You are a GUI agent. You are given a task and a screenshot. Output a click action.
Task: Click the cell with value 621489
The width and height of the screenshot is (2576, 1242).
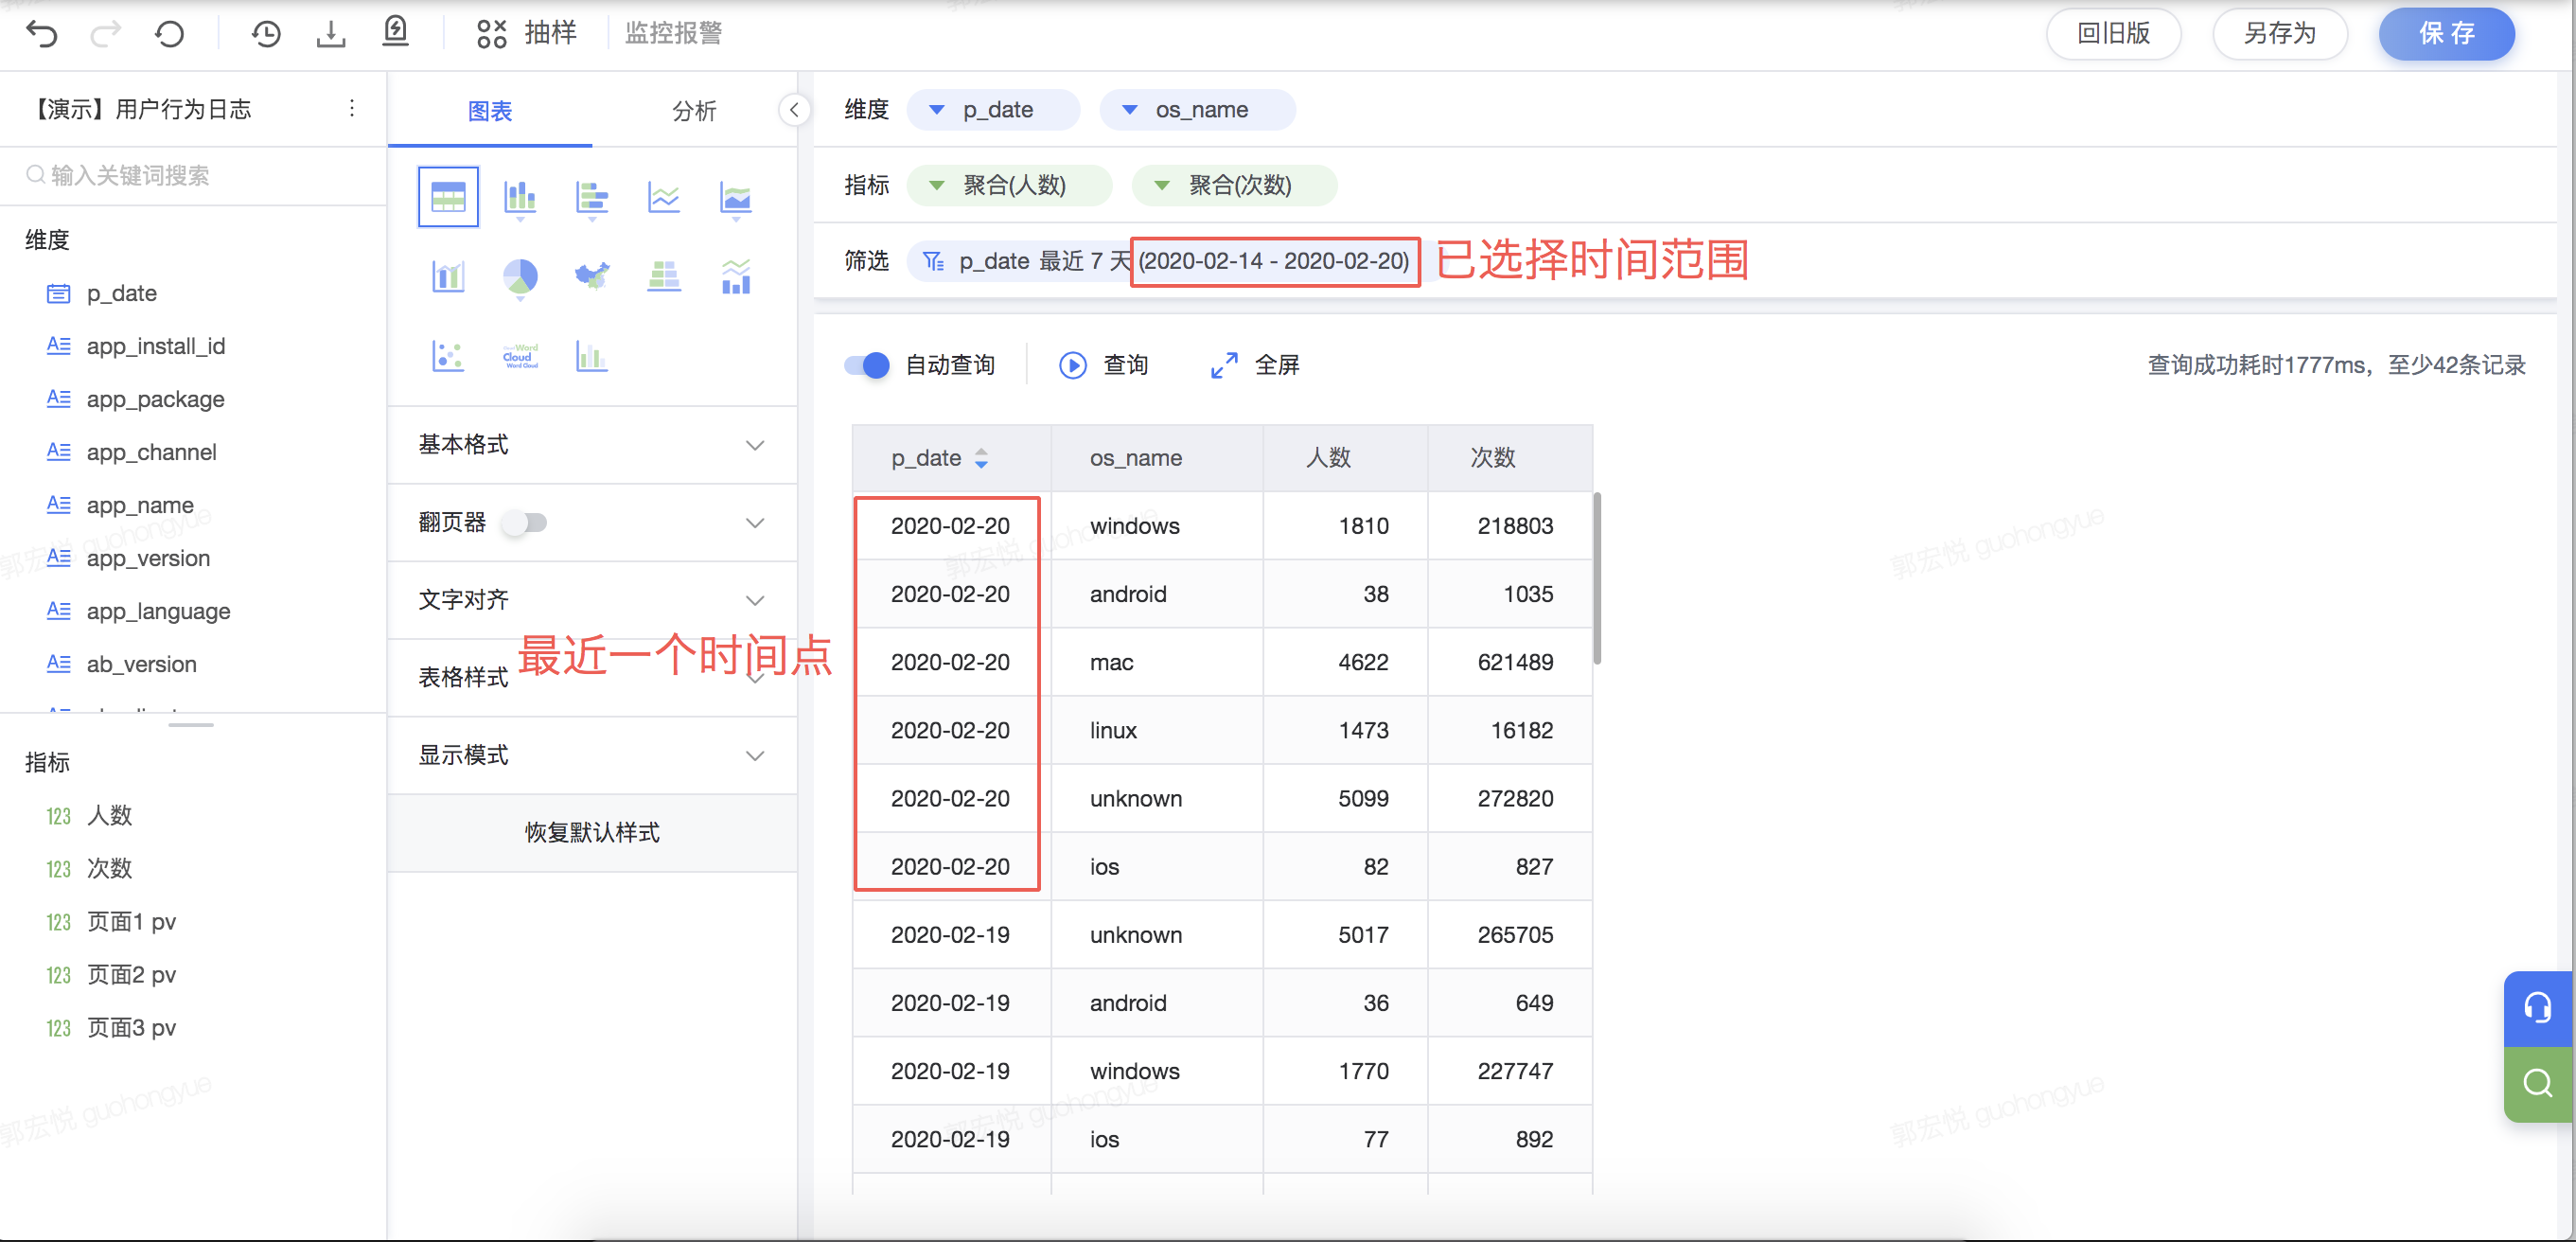(x=1511, y=662)
